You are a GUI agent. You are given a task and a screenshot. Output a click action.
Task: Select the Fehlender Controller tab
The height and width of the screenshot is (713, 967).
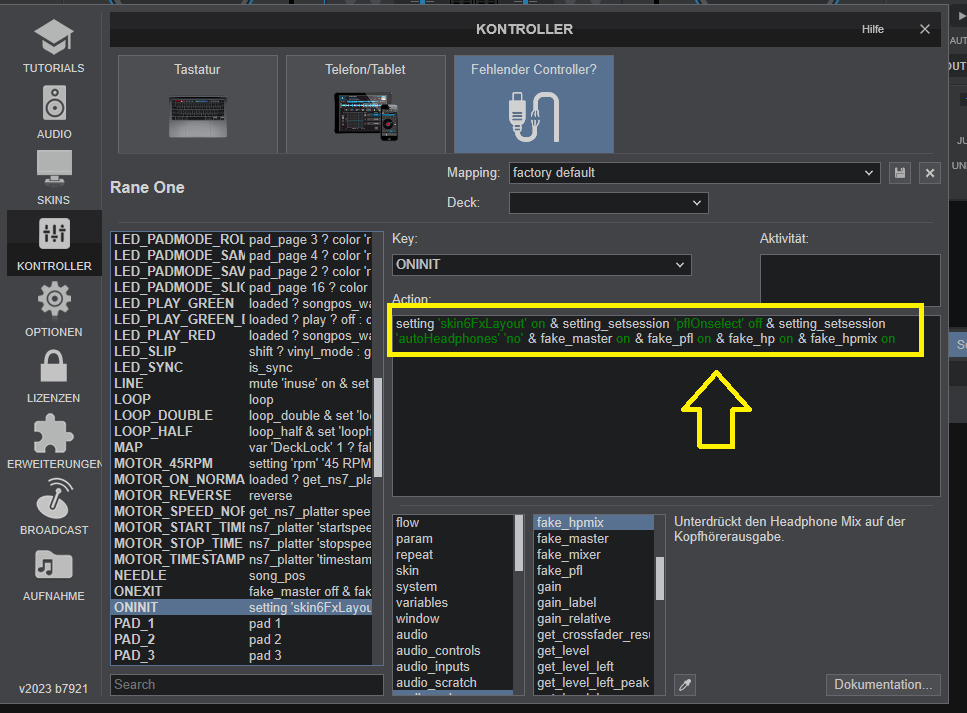534,104
